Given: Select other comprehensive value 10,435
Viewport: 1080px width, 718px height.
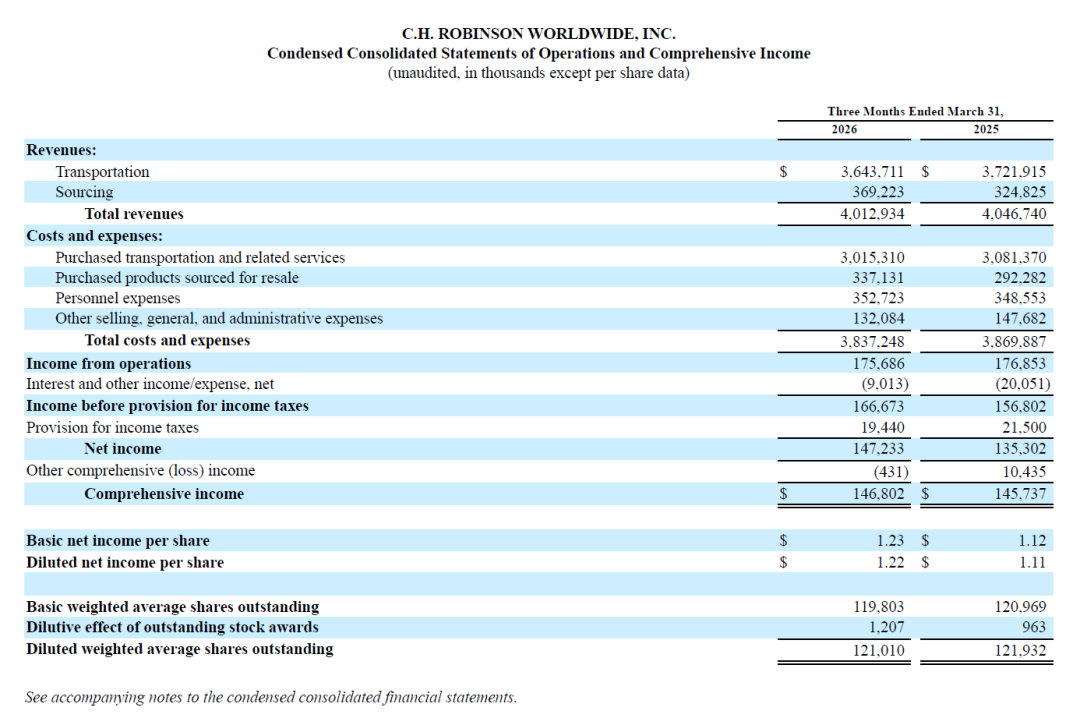Looking at the screenshot, I should (1024, 472).
